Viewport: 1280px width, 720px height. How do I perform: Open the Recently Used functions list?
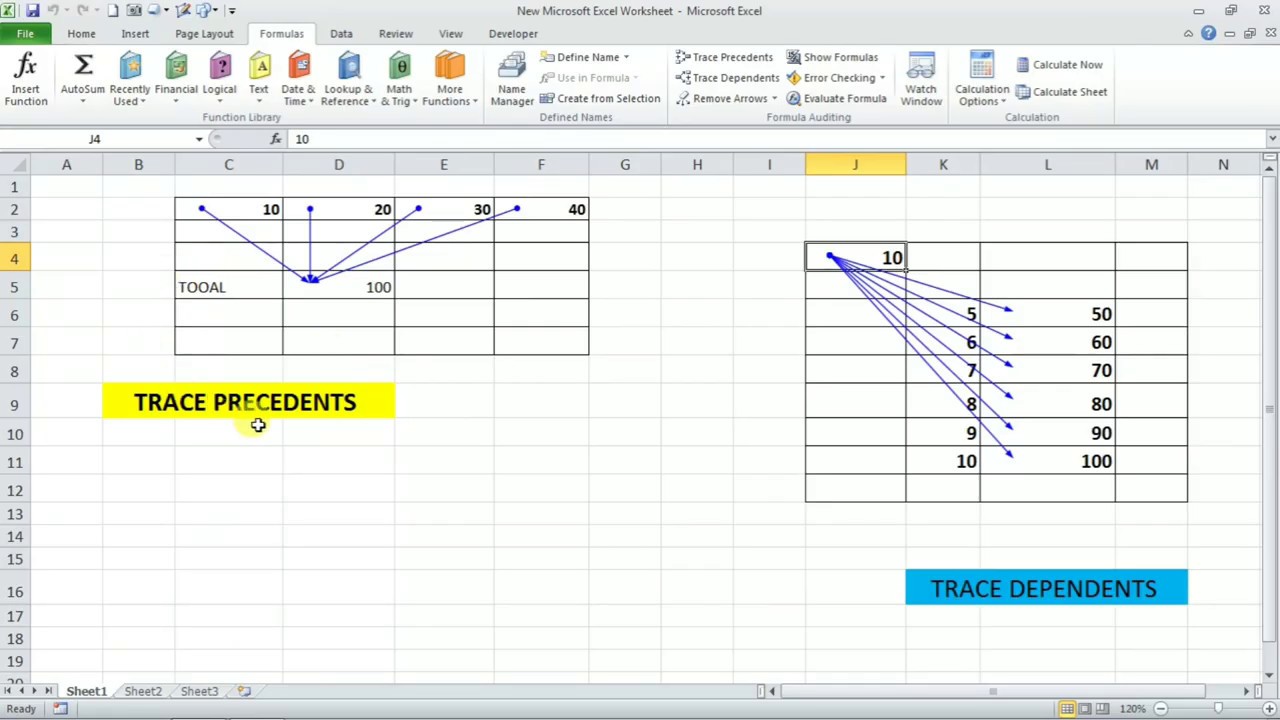(x=130, y=80)
